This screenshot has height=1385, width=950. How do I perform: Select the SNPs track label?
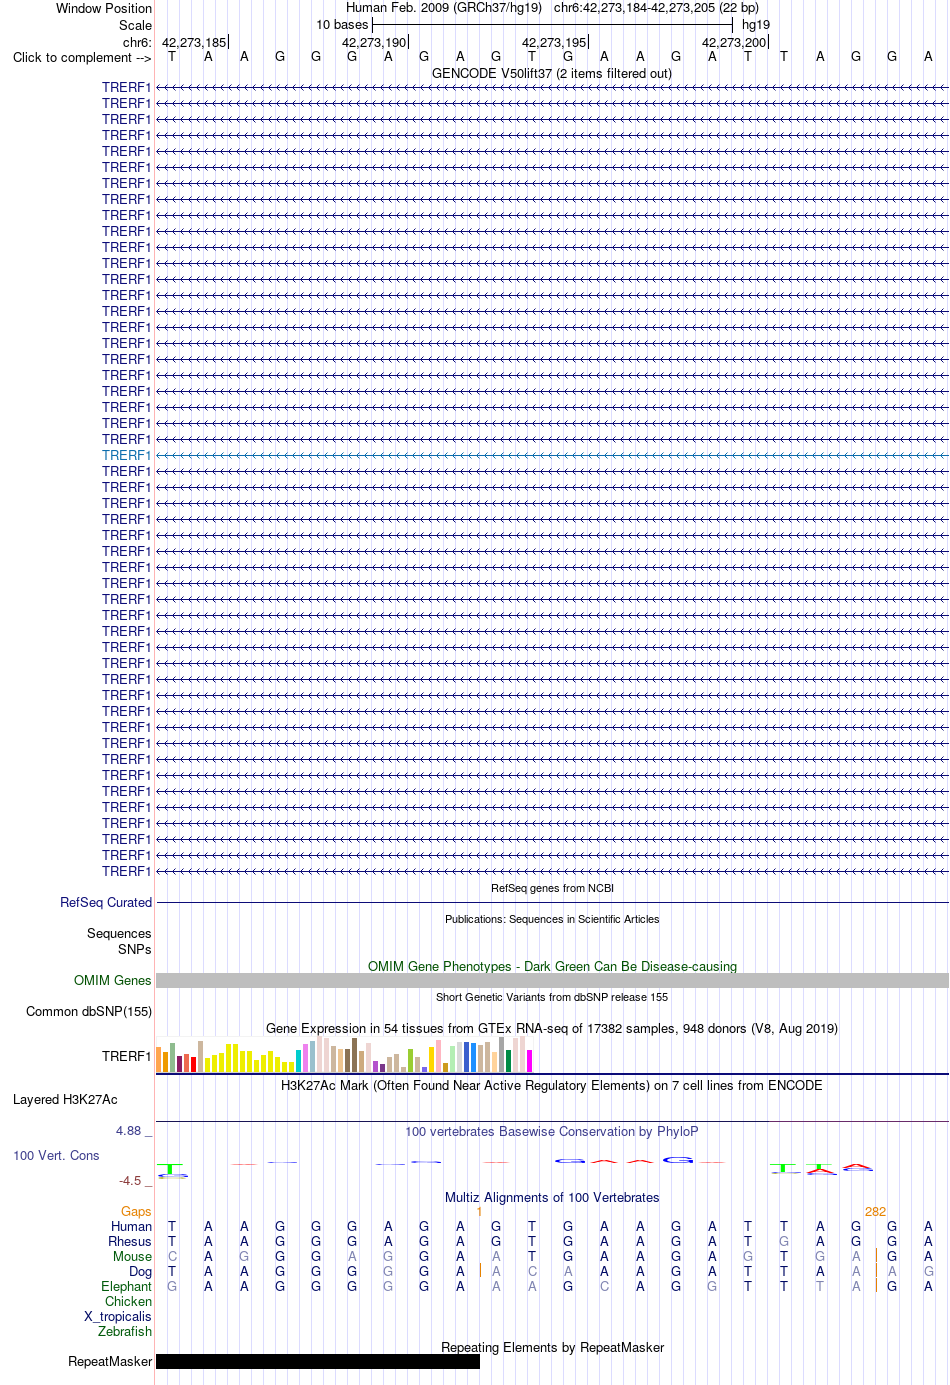click(x=135, y=949)
